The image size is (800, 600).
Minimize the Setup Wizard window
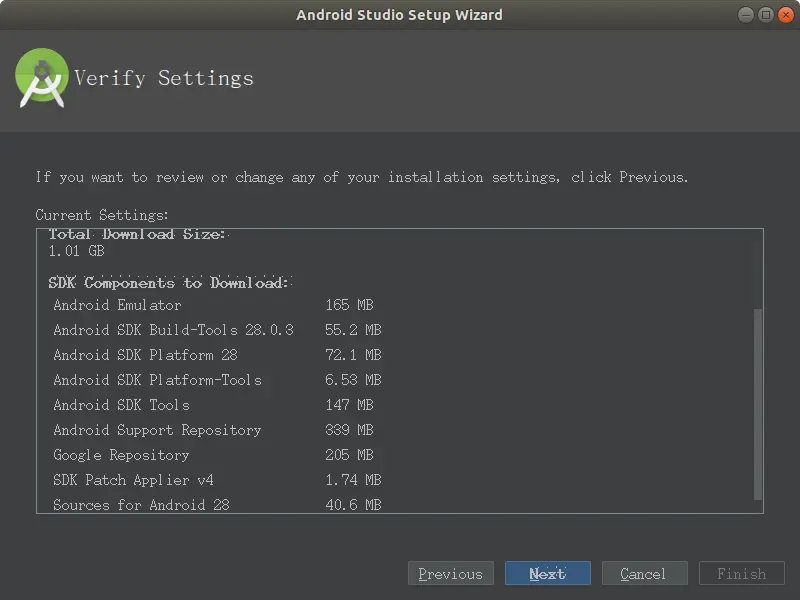click(747, 15)
